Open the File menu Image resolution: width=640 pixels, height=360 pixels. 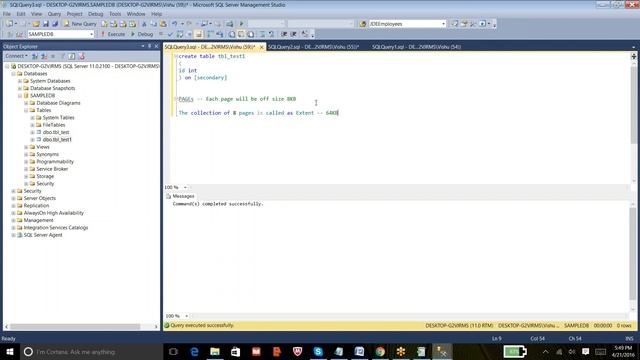pos(7,14)
